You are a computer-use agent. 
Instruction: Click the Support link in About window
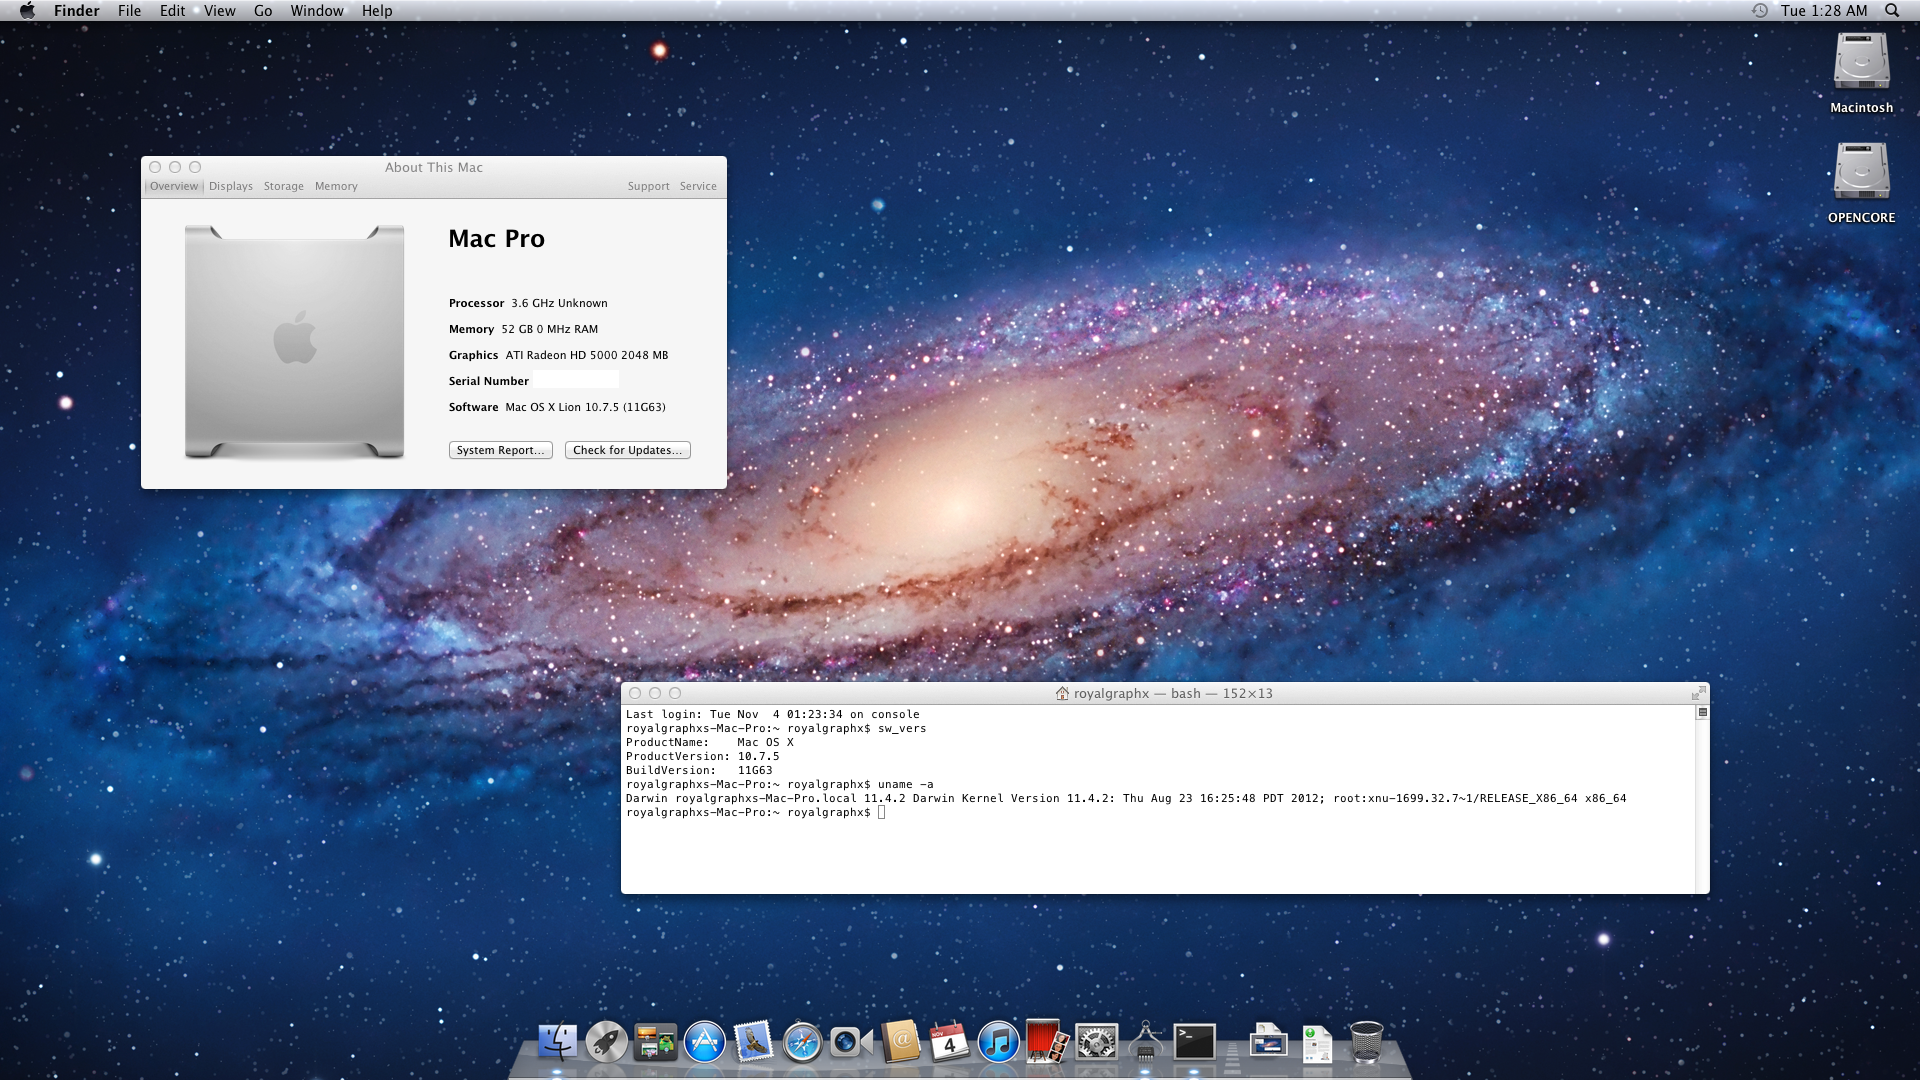(648, 186)
